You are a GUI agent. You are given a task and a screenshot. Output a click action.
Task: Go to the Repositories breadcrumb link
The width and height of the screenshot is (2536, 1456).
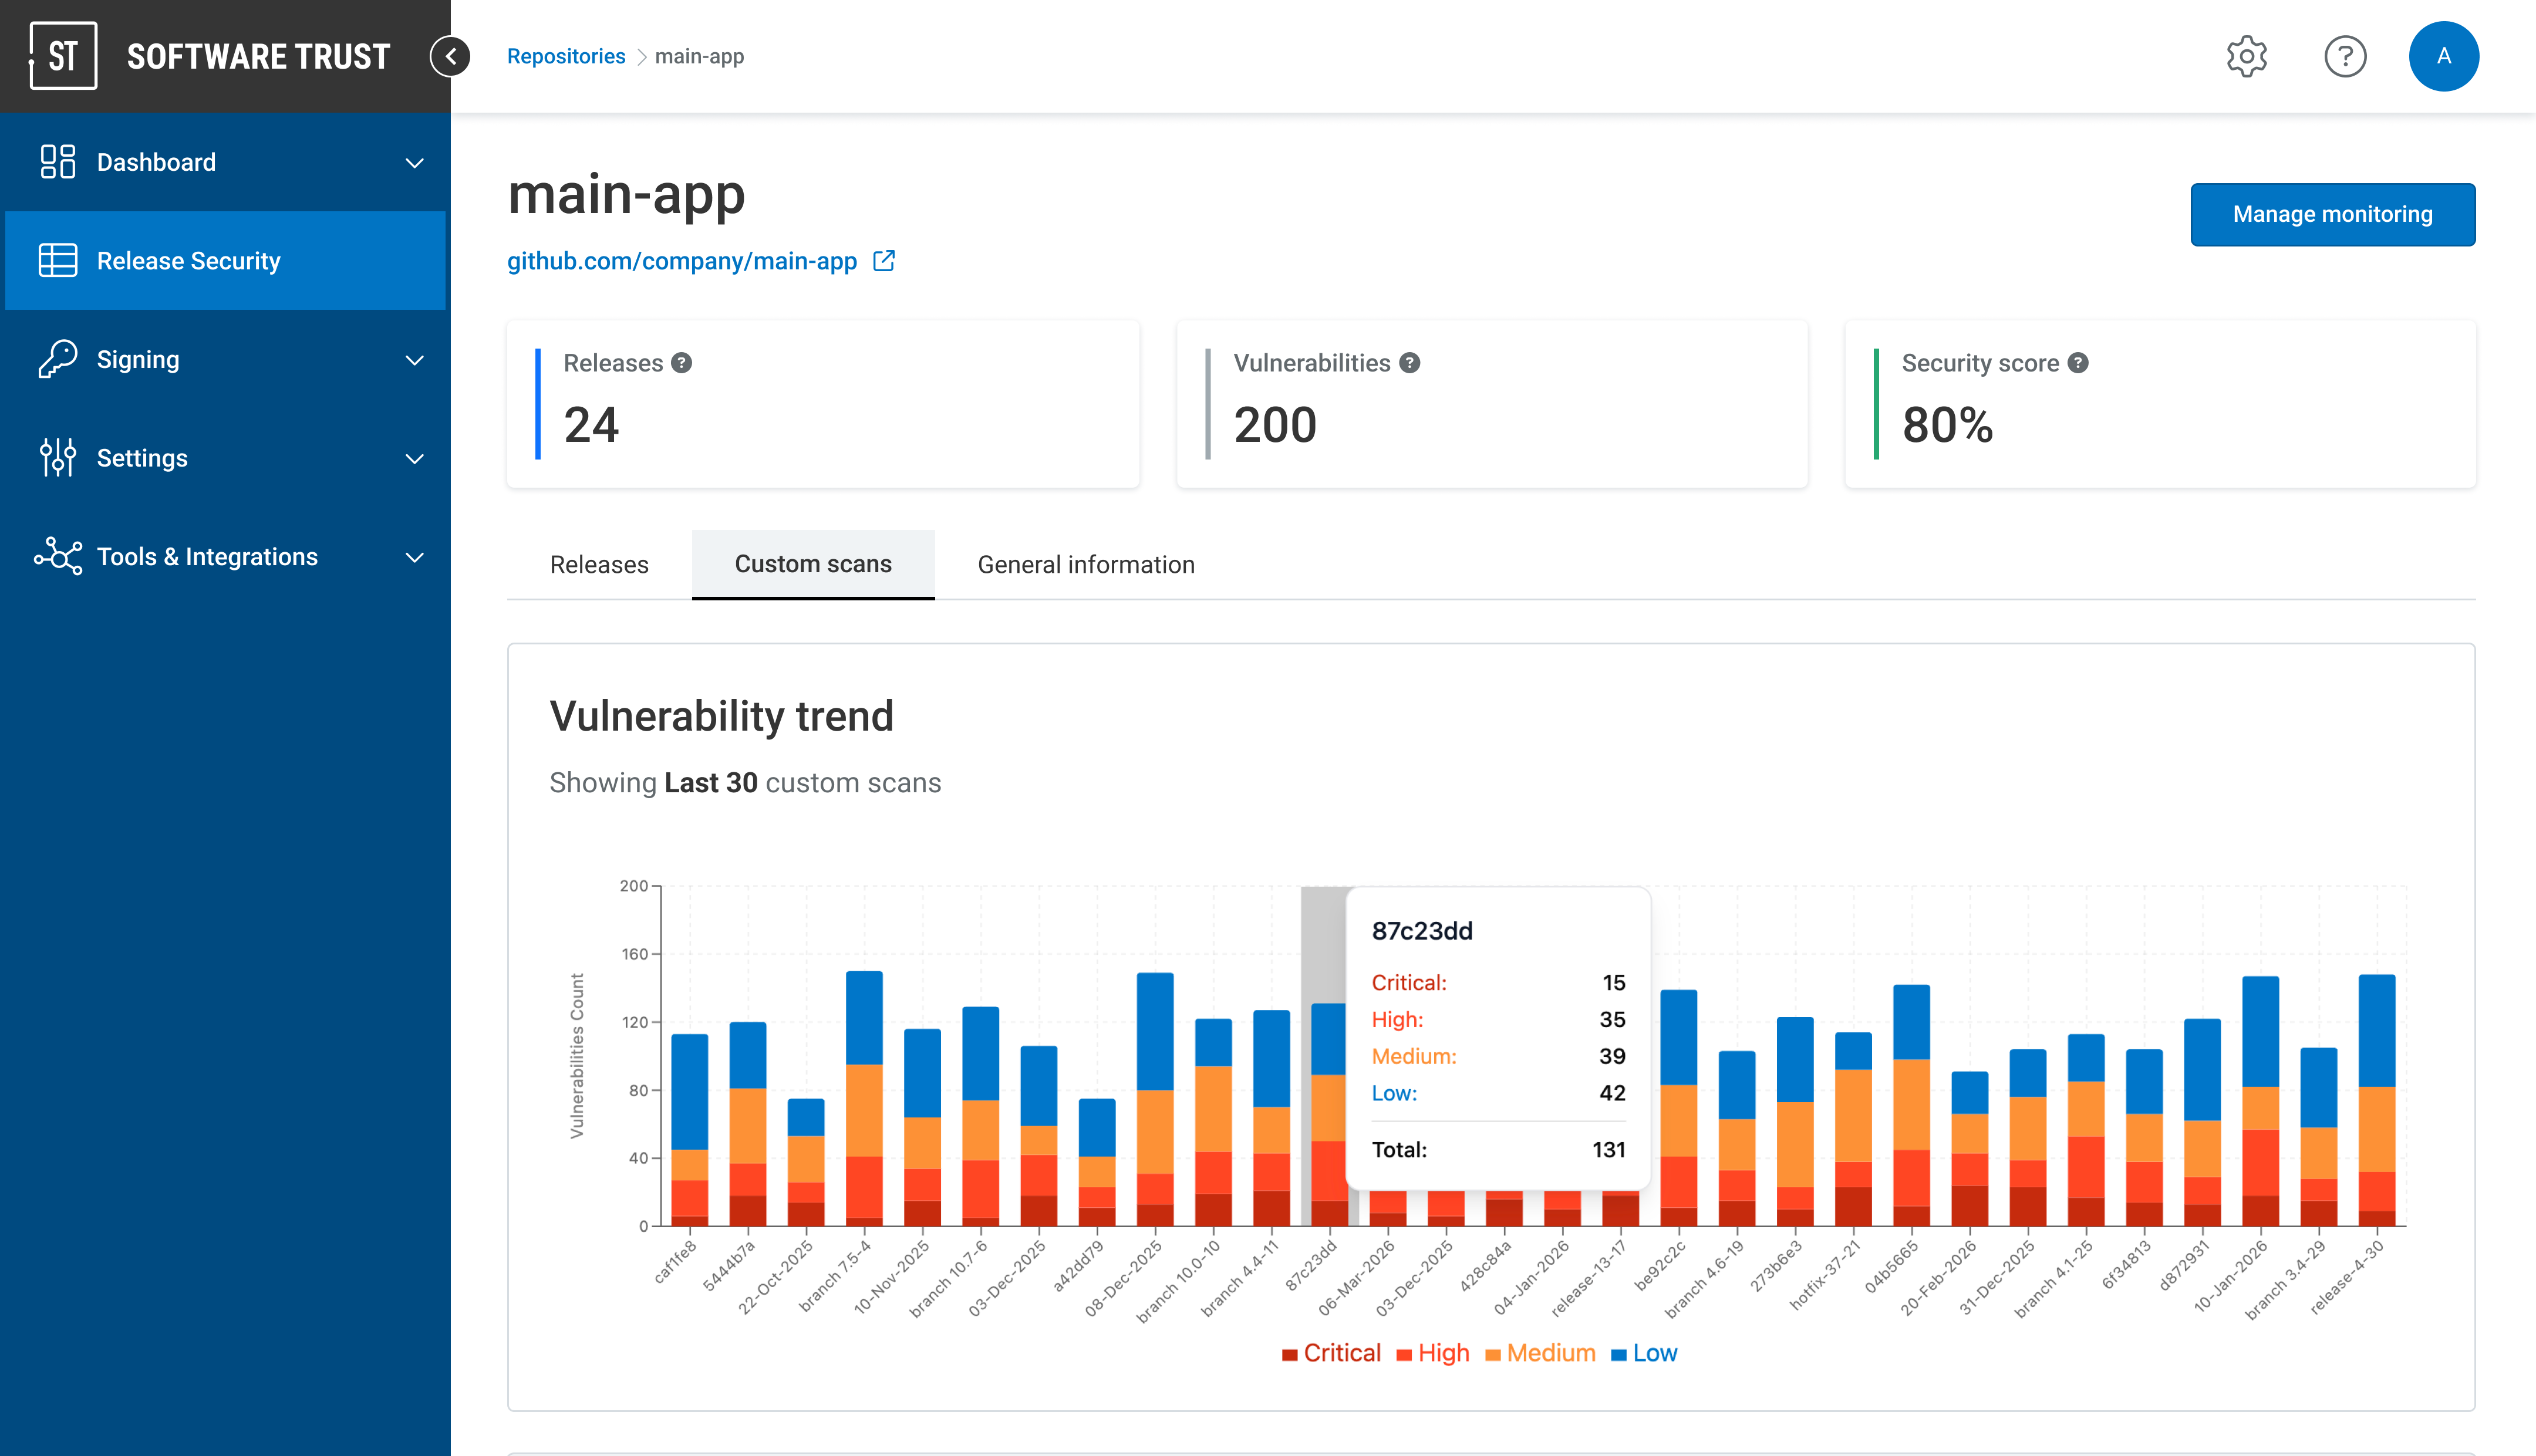566,56
